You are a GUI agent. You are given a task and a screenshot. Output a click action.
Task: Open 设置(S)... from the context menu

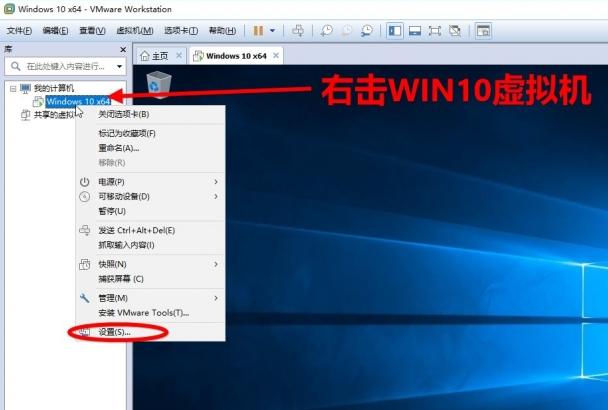[x=150, y=332]
